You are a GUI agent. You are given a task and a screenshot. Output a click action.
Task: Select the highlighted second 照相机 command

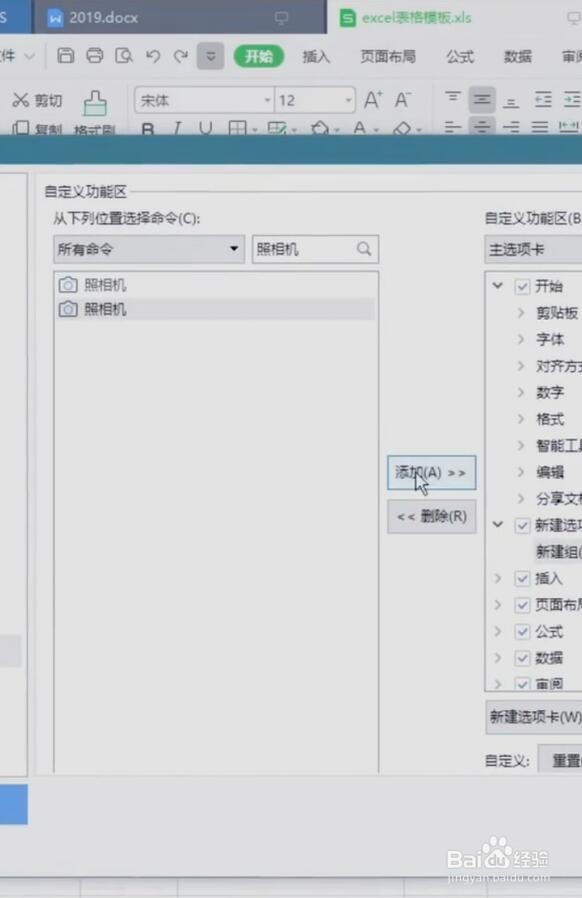(x=216, y=309)
